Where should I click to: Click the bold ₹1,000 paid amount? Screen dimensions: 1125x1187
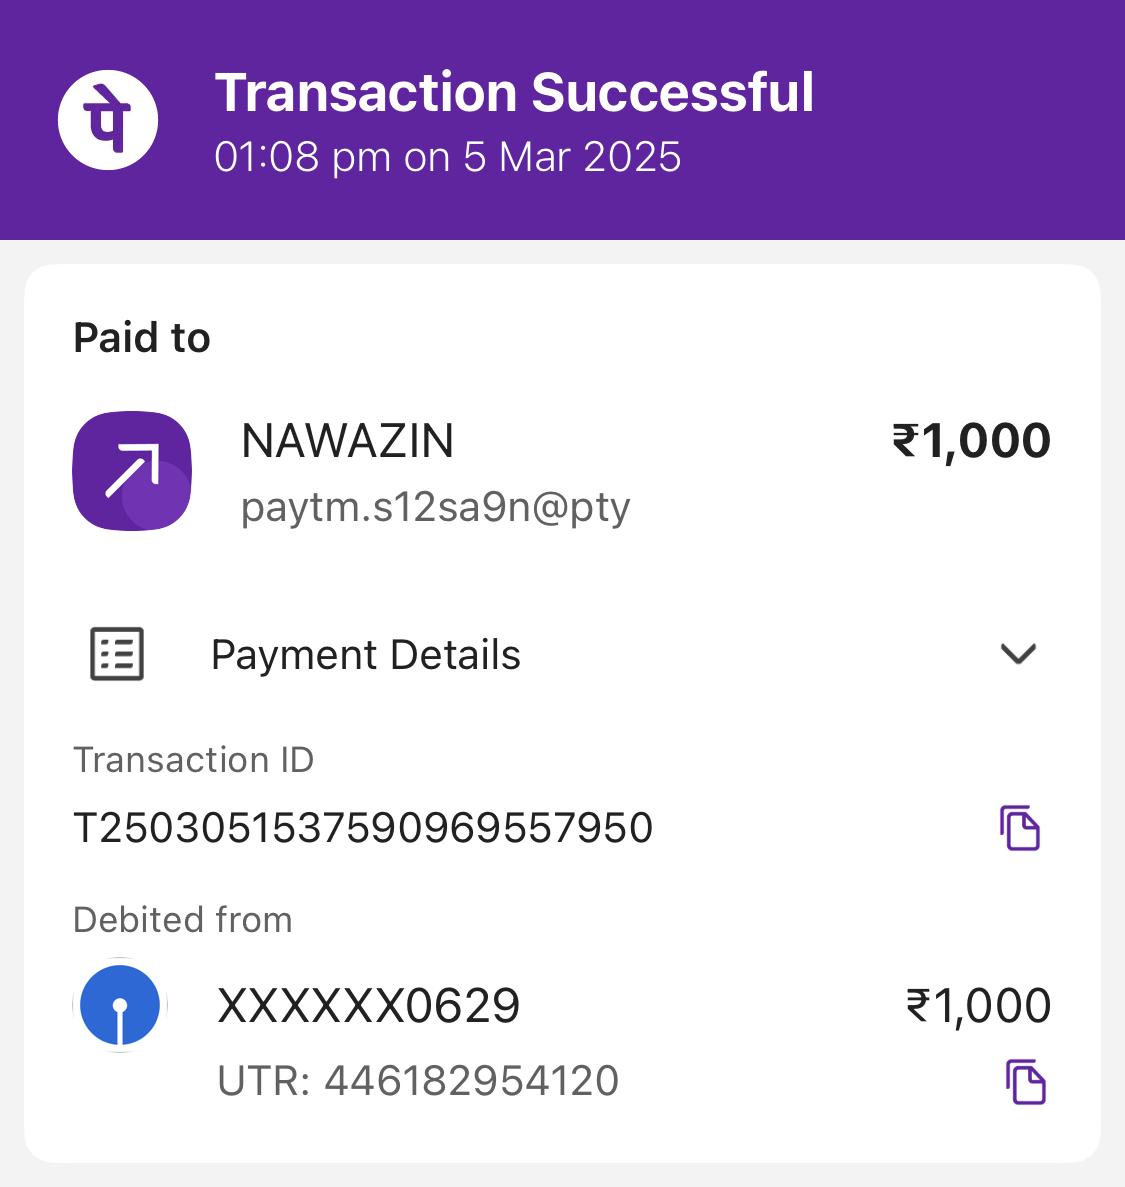click(971, 441)
